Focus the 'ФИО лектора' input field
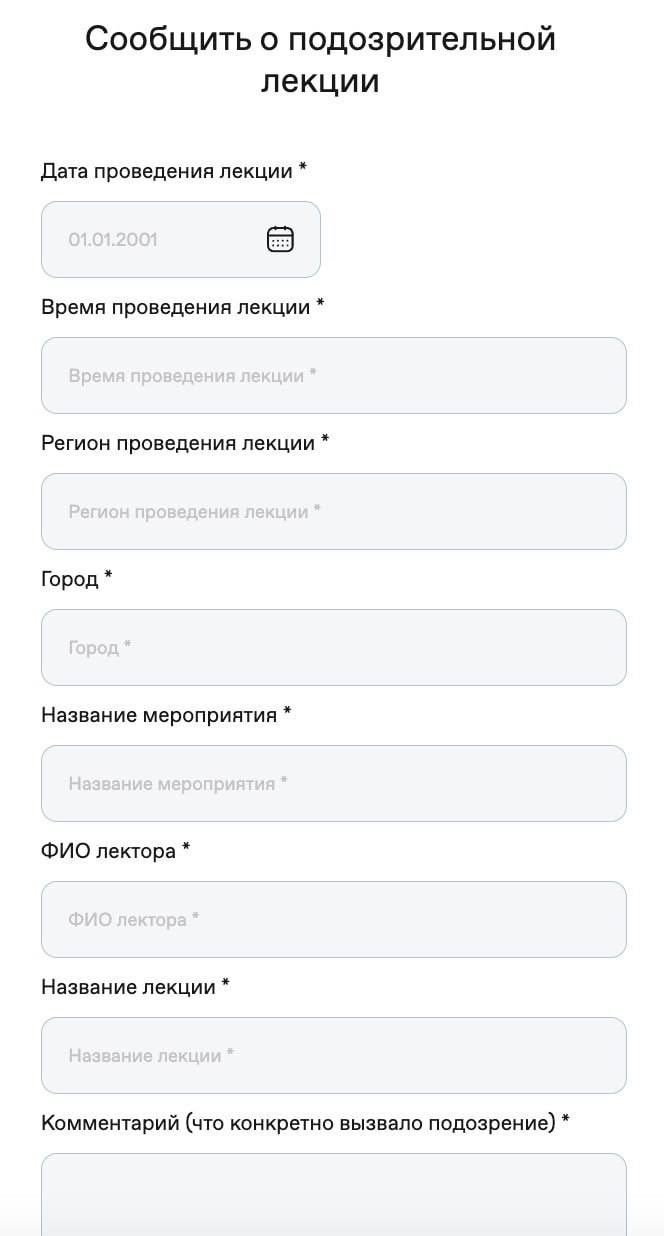This screenshot has width=664, height=1236. (x=333, y=920)
